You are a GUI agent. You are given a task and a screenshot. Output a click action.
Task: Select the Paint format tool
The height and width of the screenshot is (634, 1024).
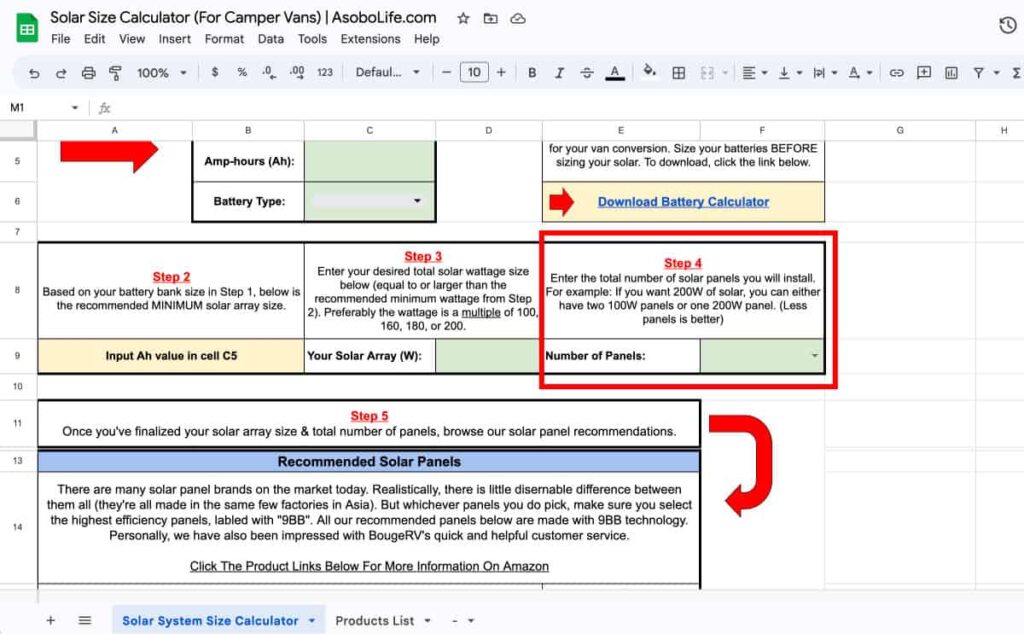pyautogui.click(x=116, y=73)
